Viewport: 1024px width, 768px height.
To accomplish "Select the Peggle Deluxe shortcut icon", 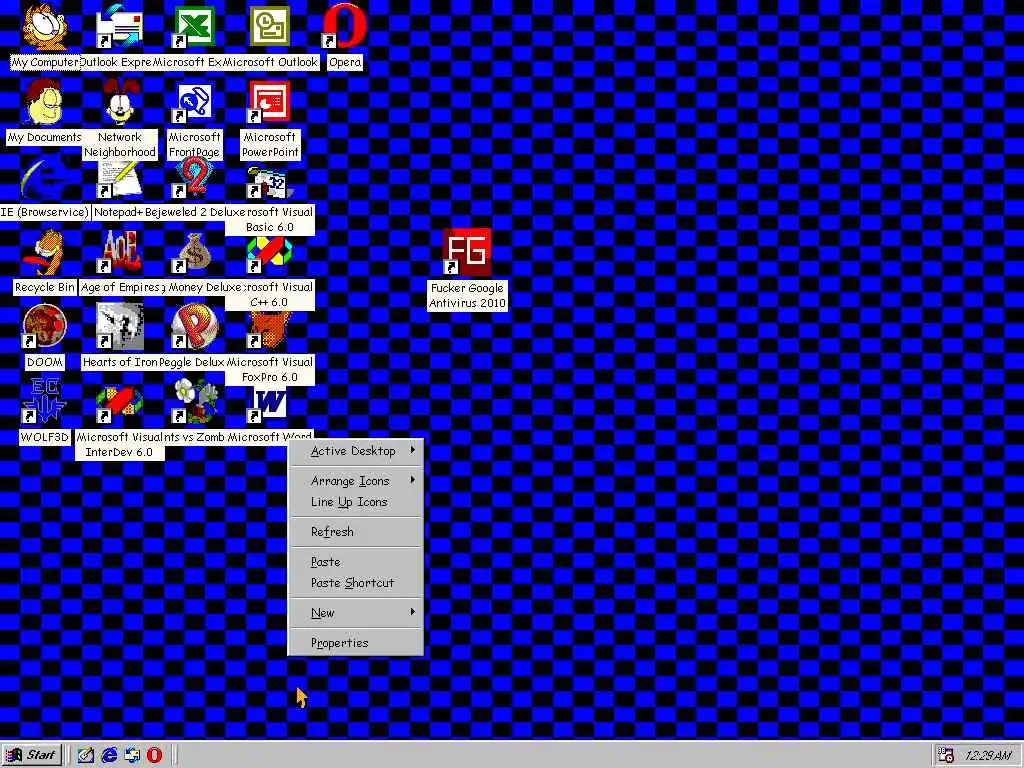I will coord(194,328).
